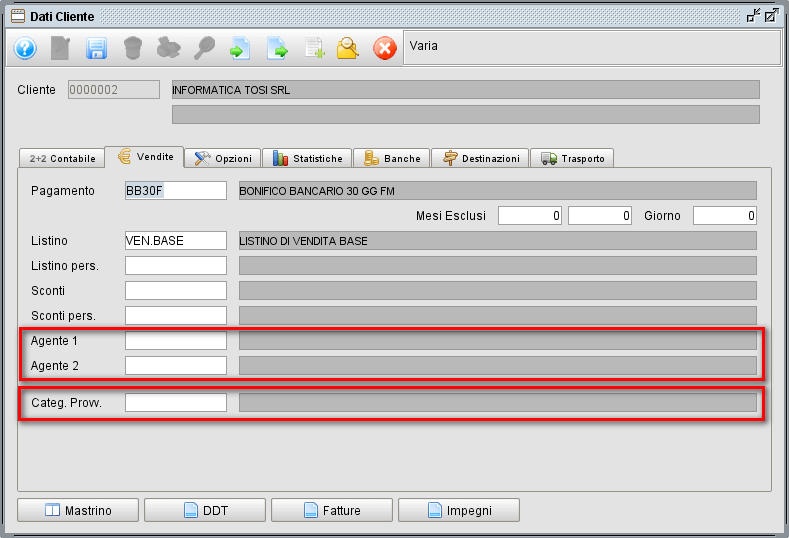Click the Listino field VEN.BASE
789x538 pixels.
(x=176, y=241)
